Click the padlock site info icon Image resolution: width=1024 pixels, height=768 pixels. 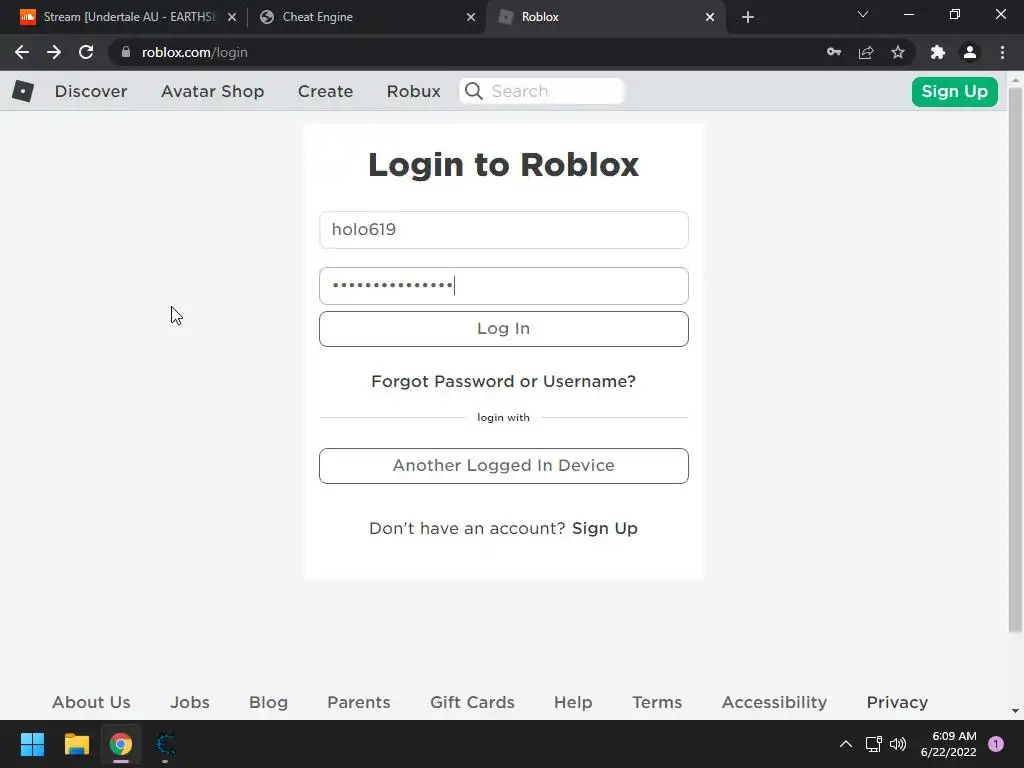(x=126, y=52)
